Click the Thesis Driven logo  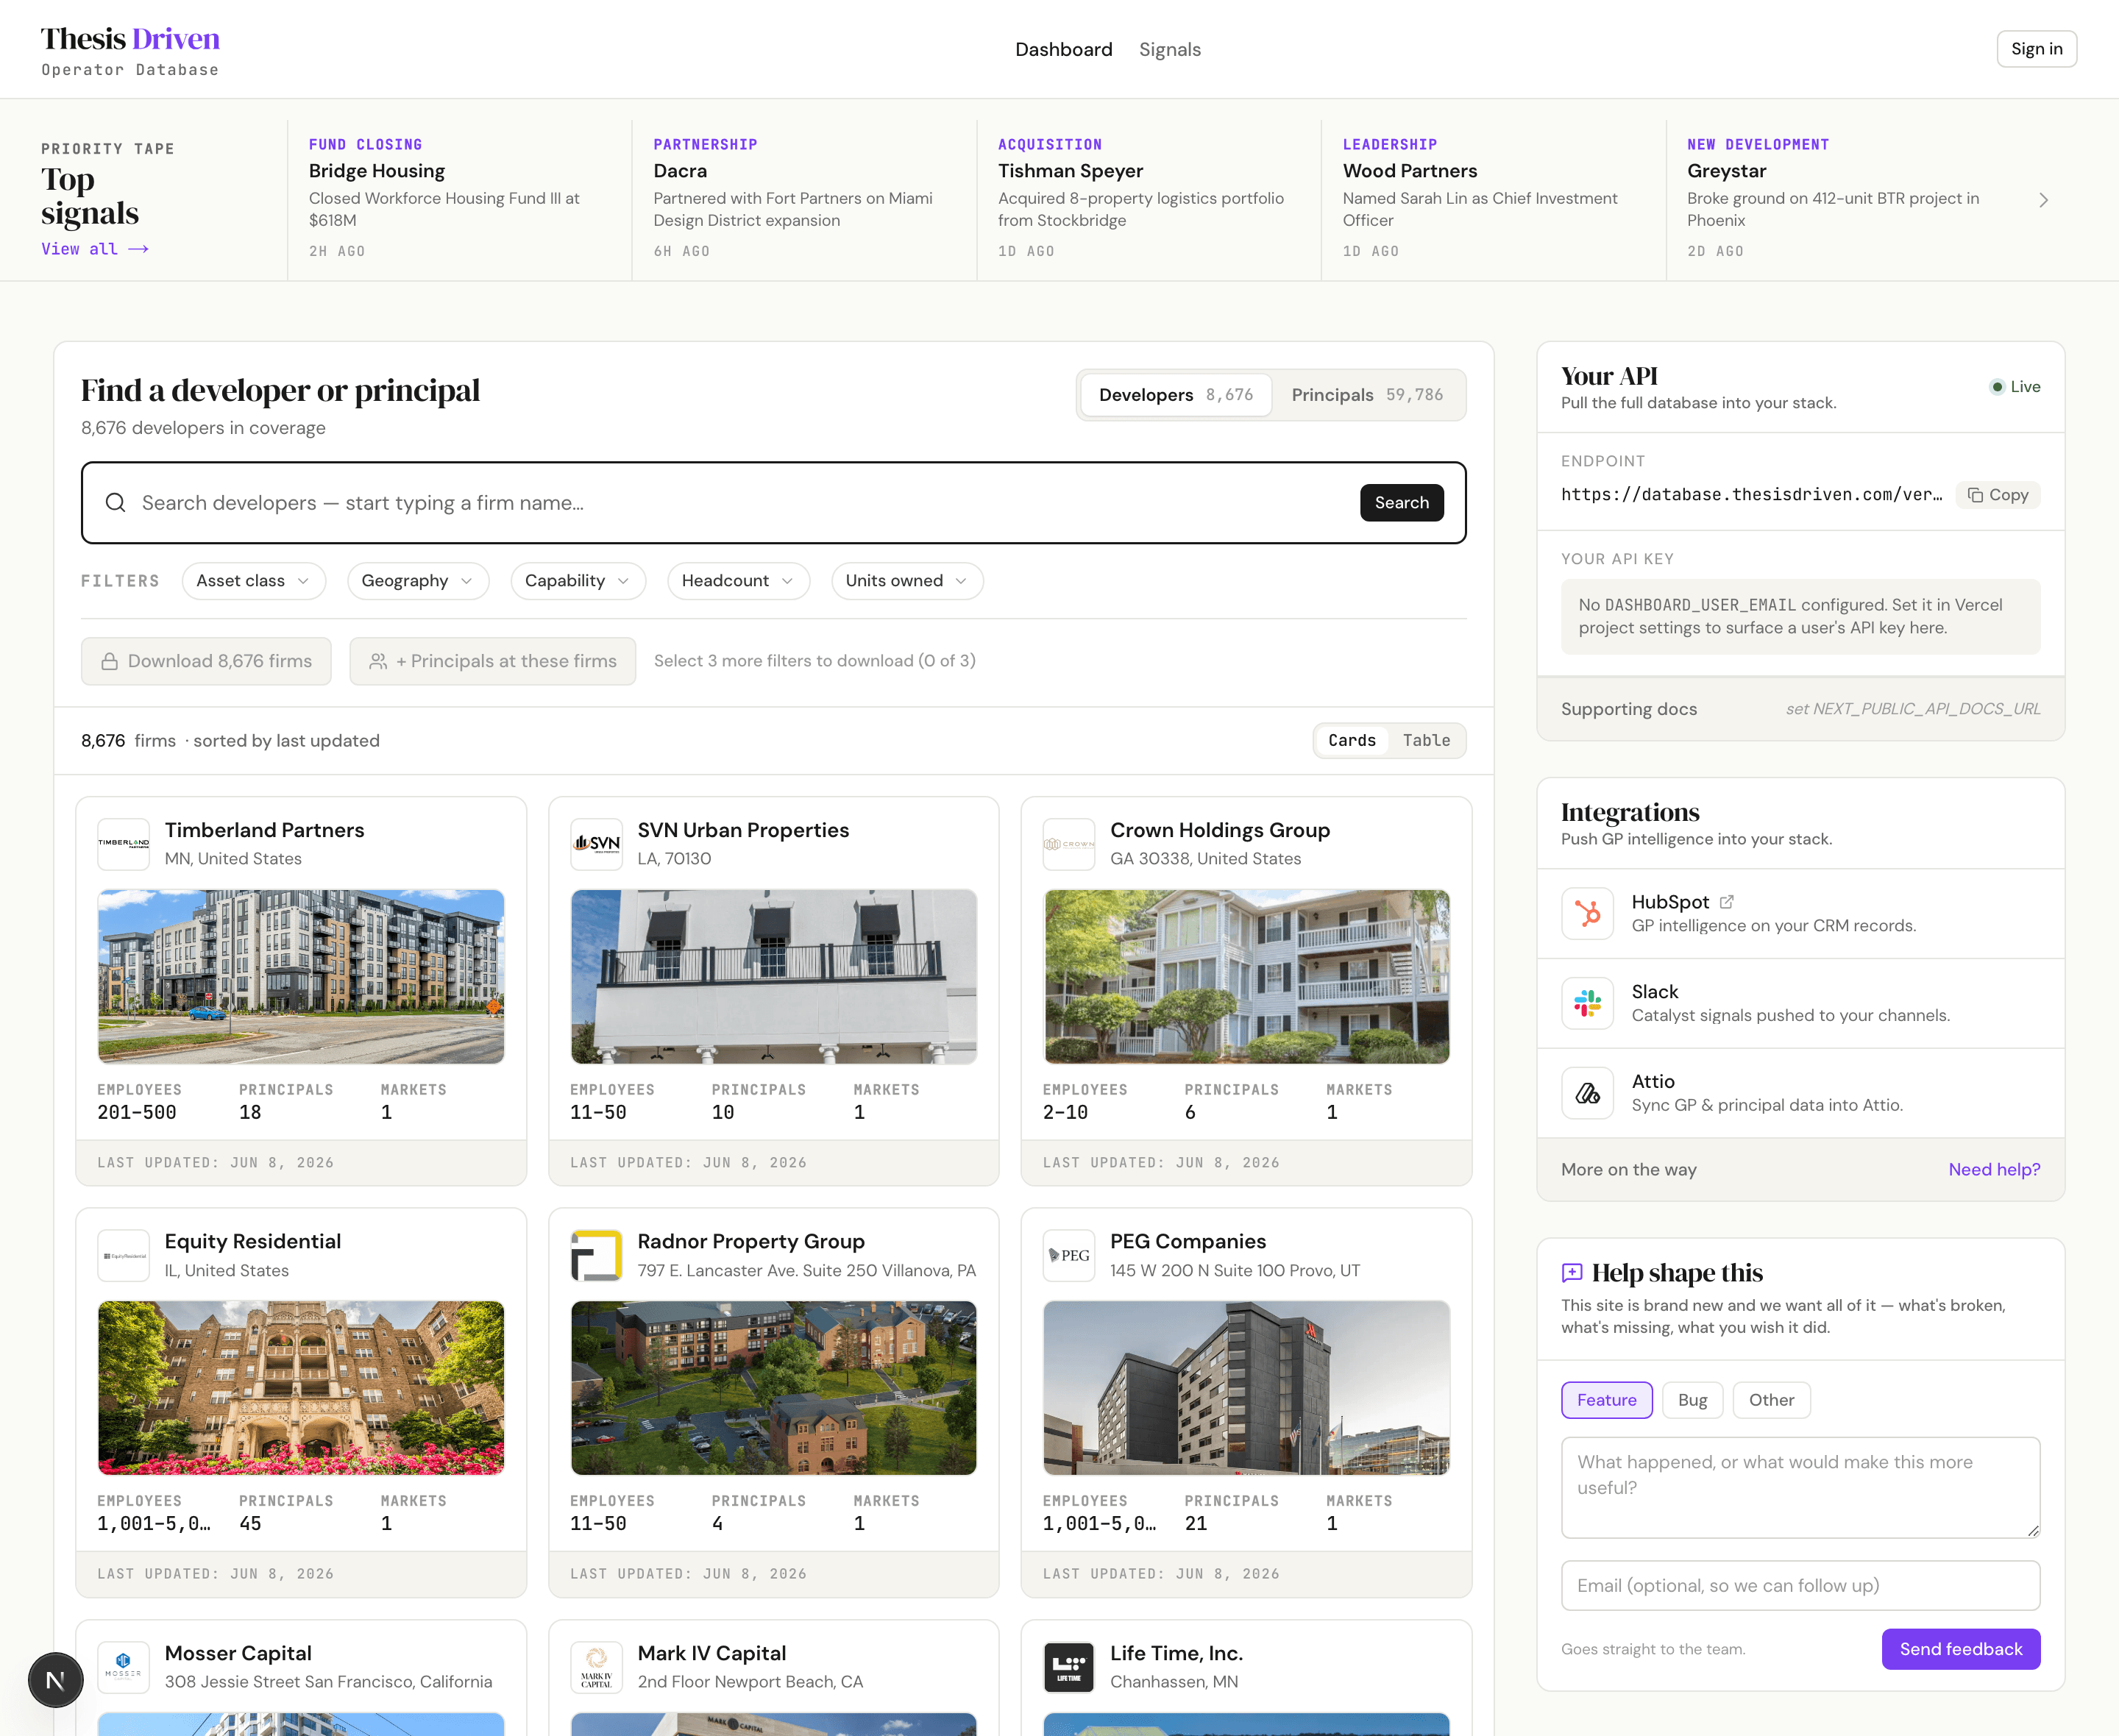[130, 50]
